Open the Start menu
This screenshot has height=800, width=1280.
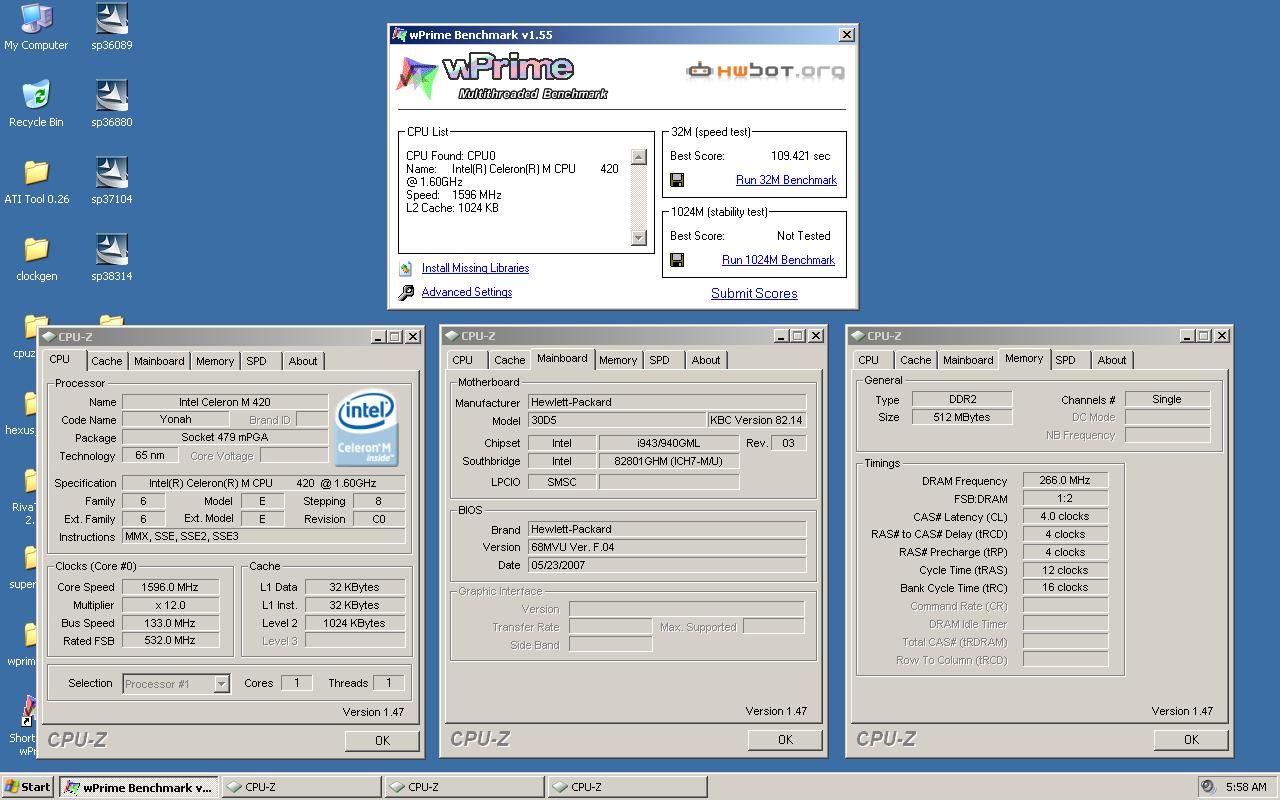[28, 787]
